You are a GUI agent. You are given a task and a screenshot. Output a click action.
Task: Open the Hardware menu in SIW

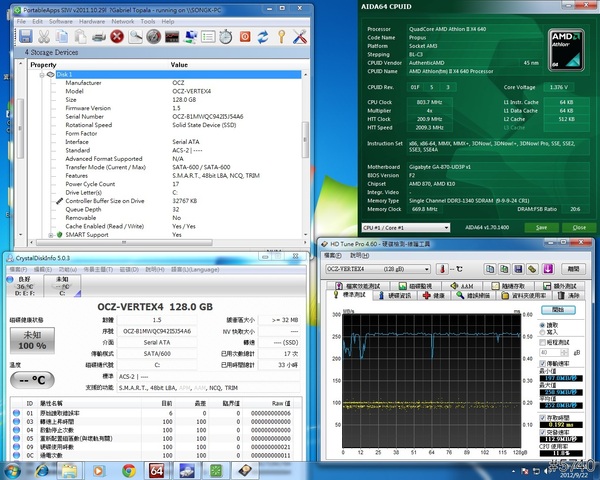[x=92, y=20]
